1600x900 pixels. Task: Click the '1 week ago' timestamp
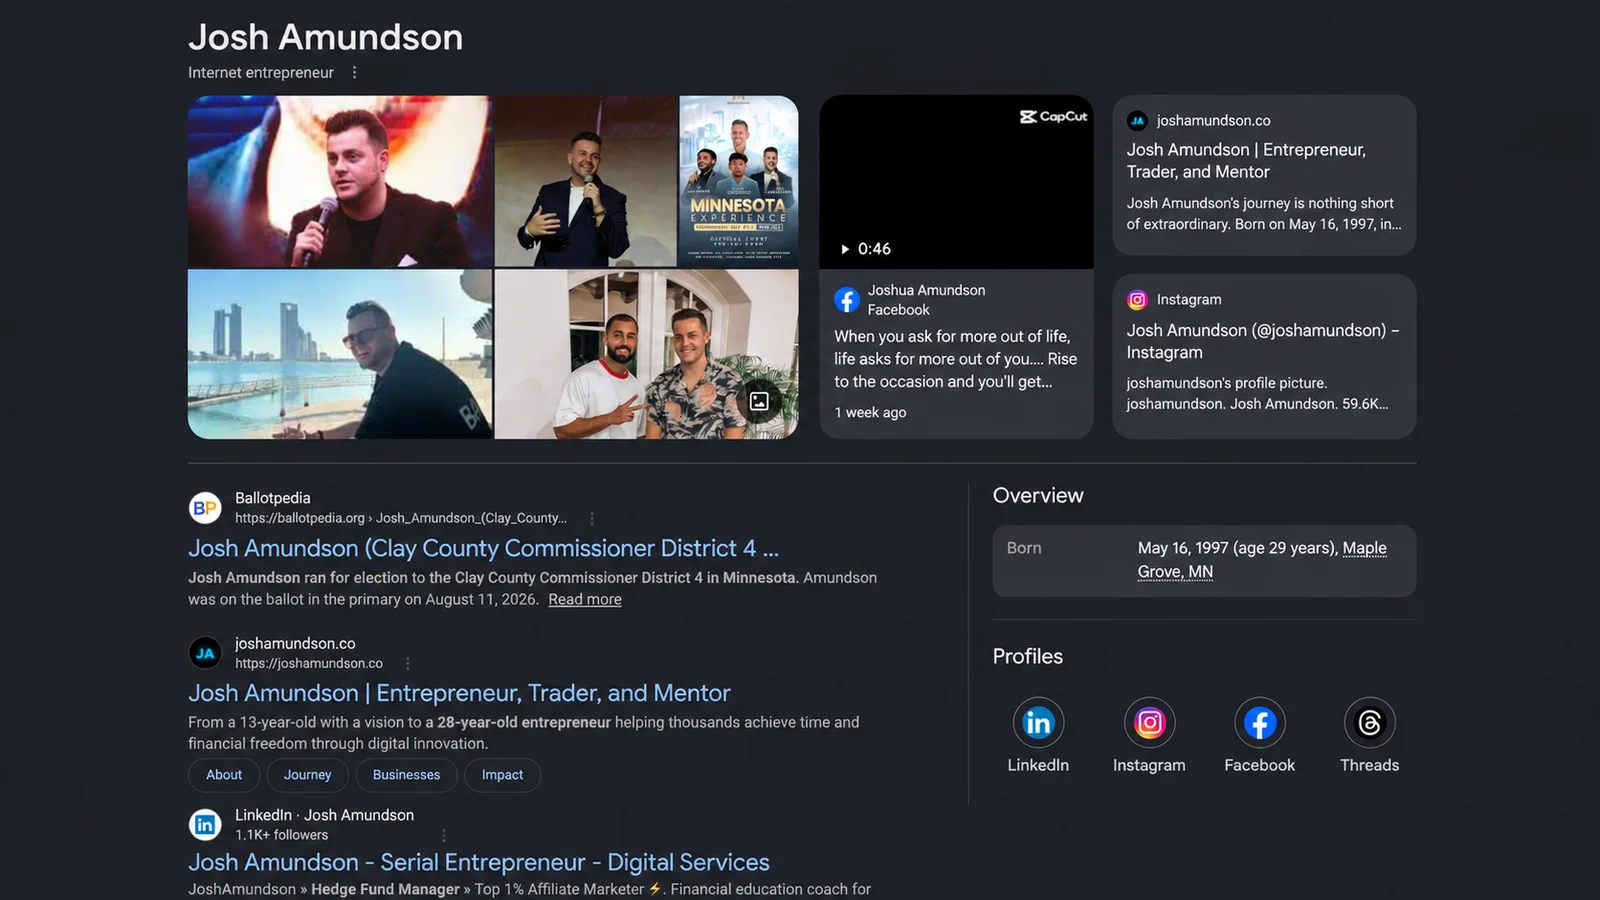coord(870,412)
